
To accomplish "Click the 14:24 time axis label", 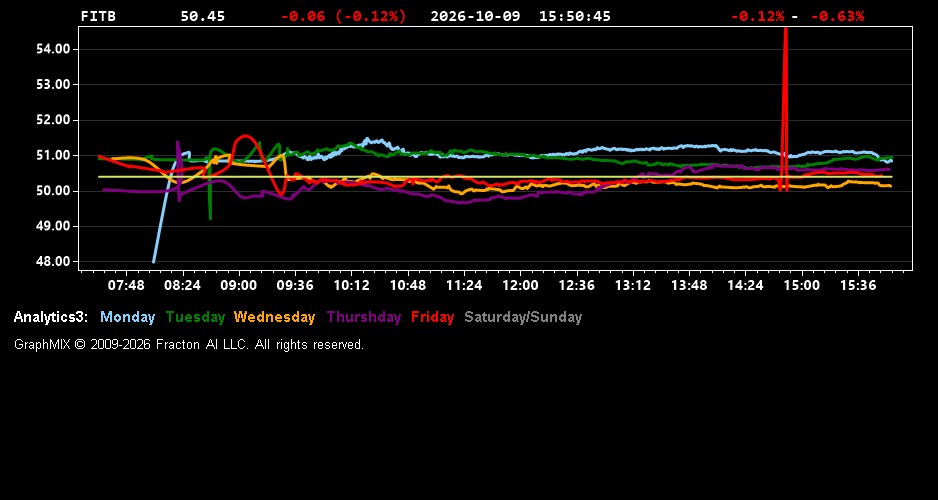I will click(x=745, y=286).
